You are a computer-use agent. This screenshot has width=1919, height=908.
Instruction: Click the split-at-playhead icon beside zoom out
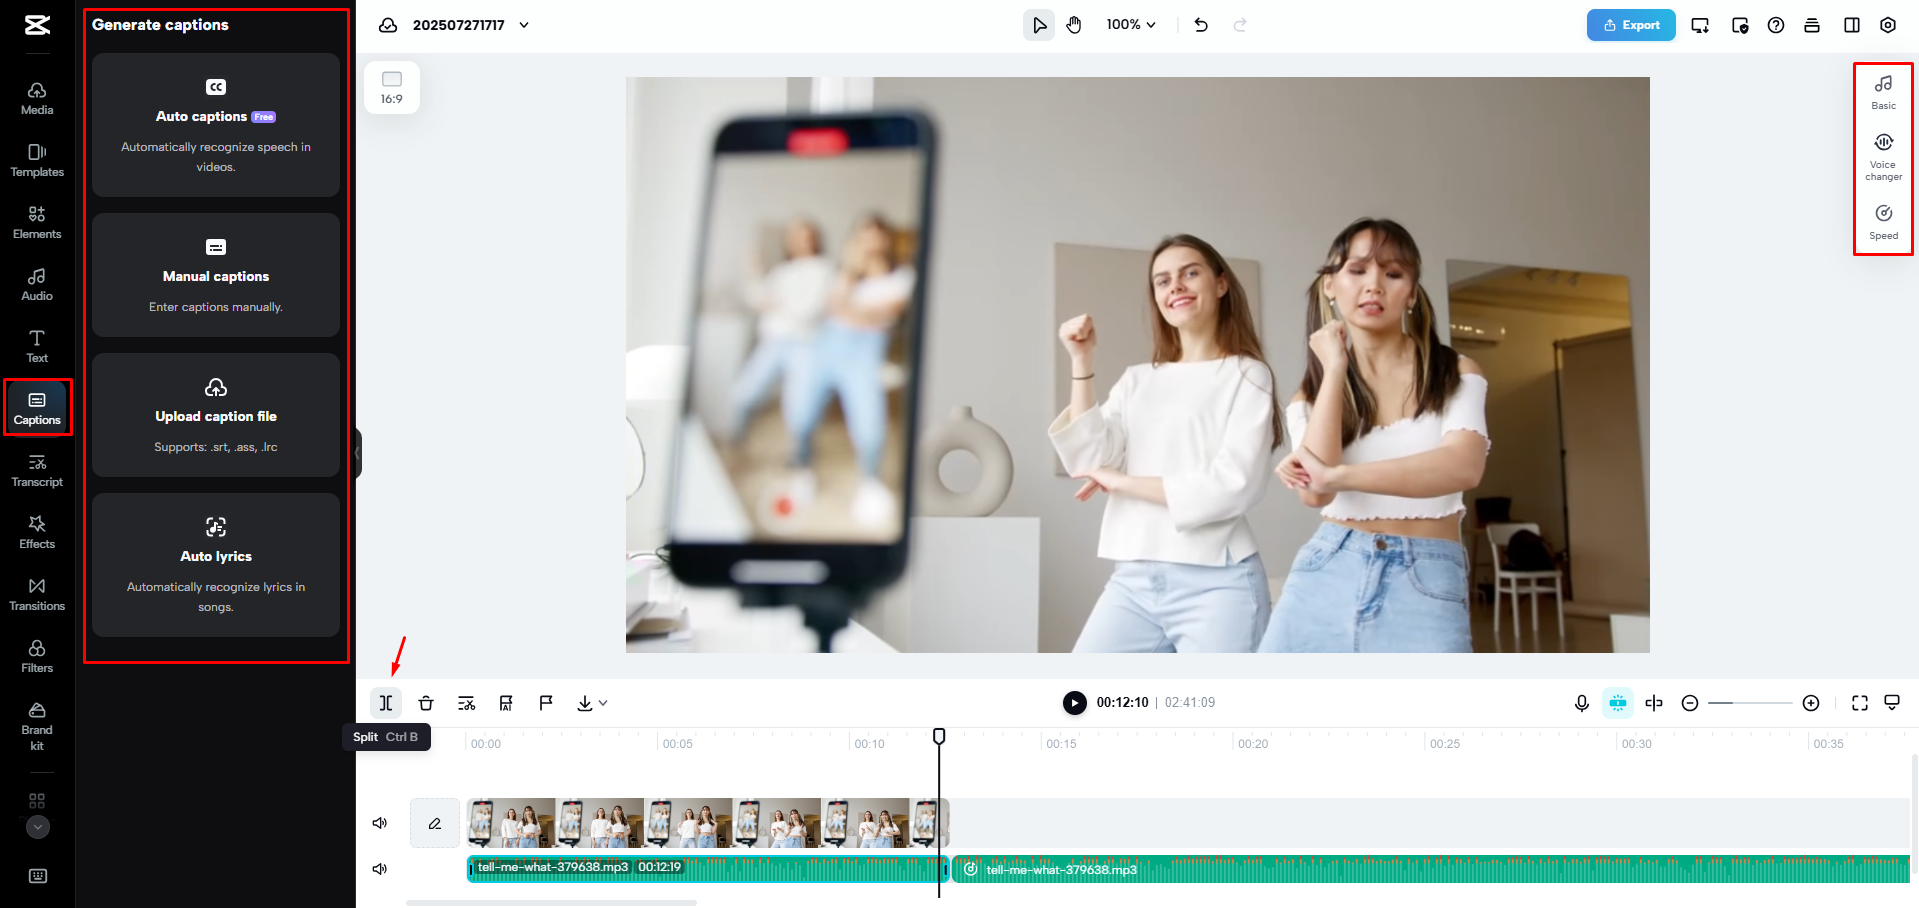pyautogui.click(x=1654, y=703)
